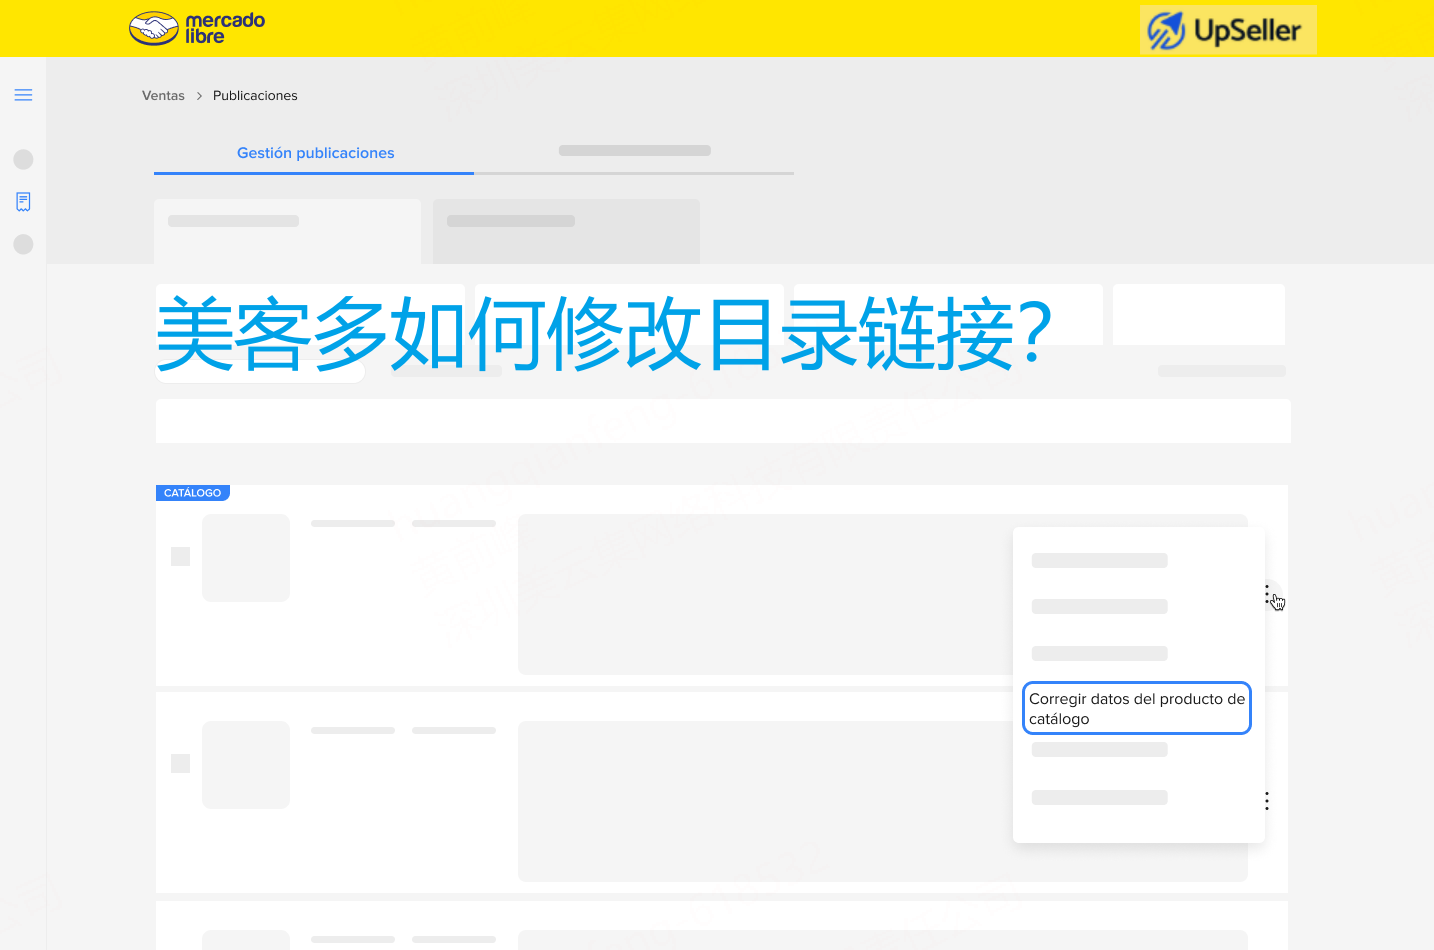
Task: Open the second listing's product thumbnail
Action: pos(246,765)
